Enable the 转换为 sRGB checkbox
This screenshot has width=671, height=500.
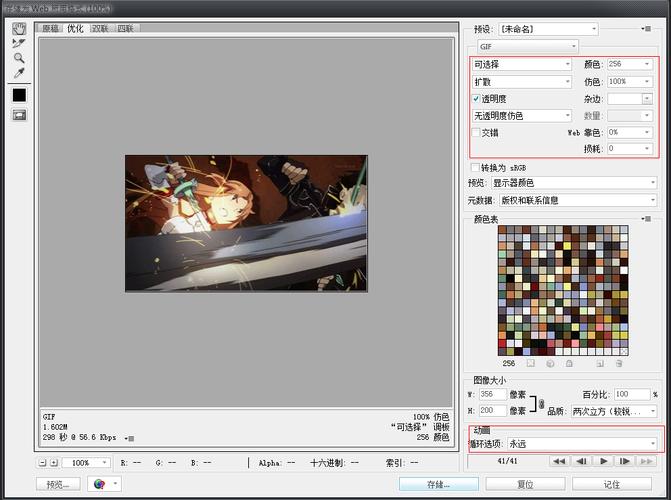tap(475, 167)
